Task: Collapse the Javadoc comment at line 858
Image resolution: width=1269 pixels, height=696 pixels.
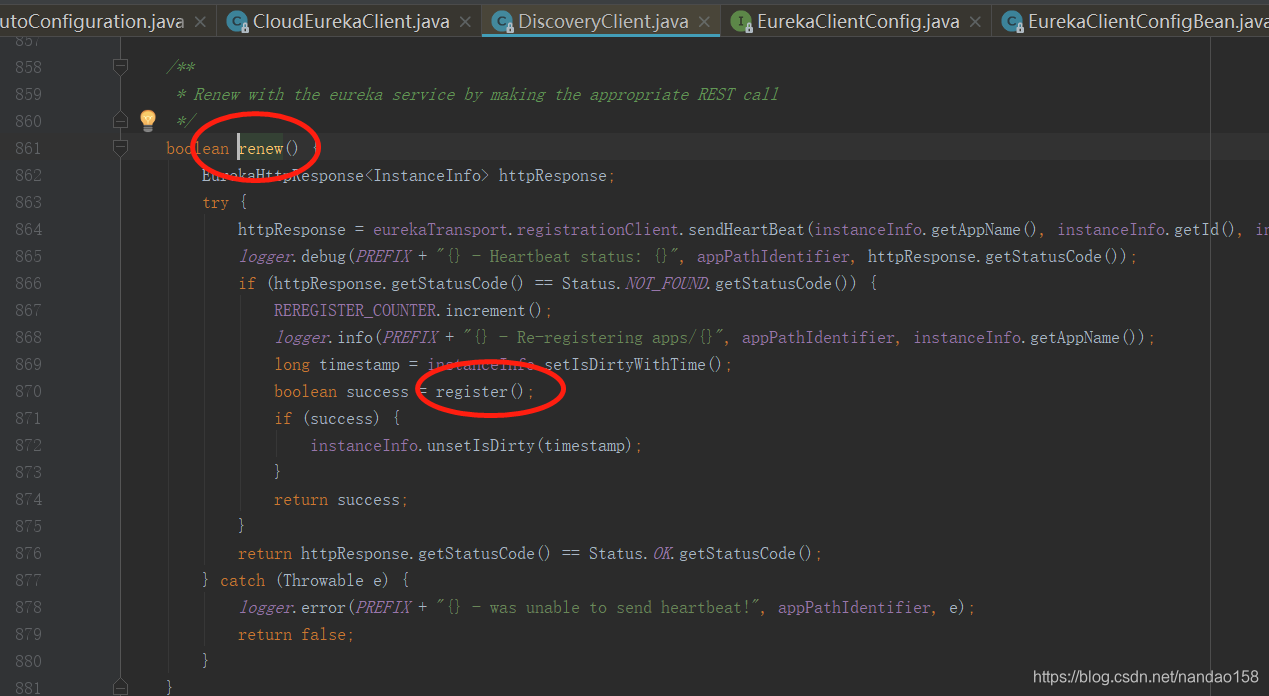Action: [x=120, y=67]
